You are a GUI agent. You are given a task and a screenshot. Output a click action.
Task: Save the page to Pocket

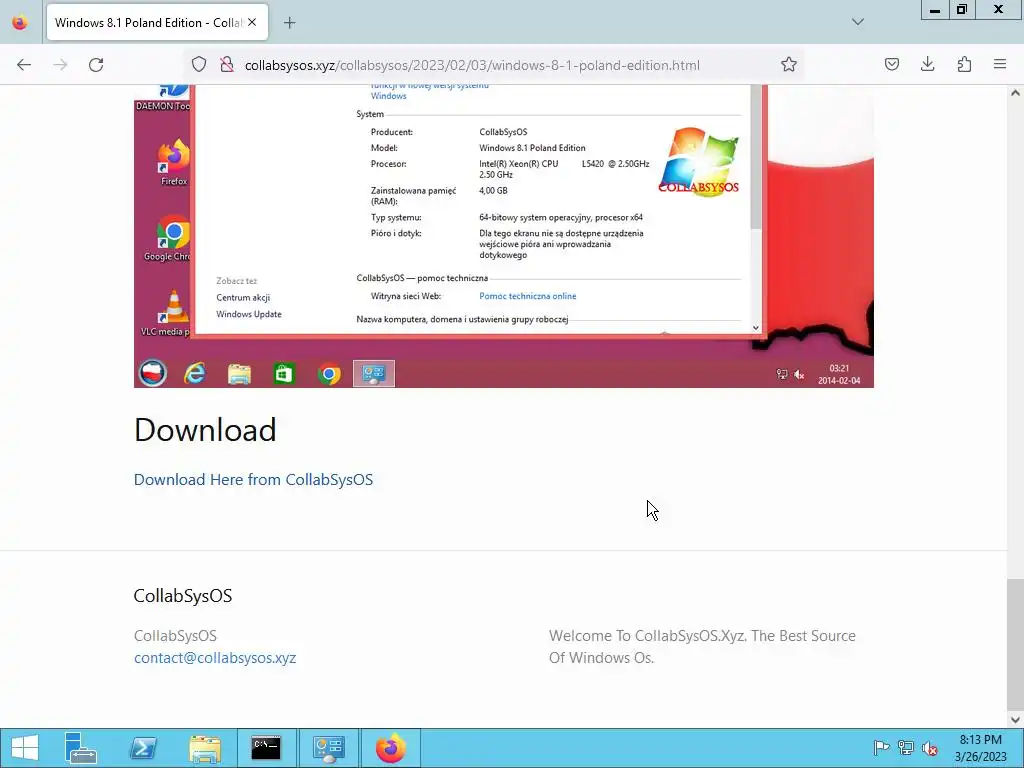[892, 65]
